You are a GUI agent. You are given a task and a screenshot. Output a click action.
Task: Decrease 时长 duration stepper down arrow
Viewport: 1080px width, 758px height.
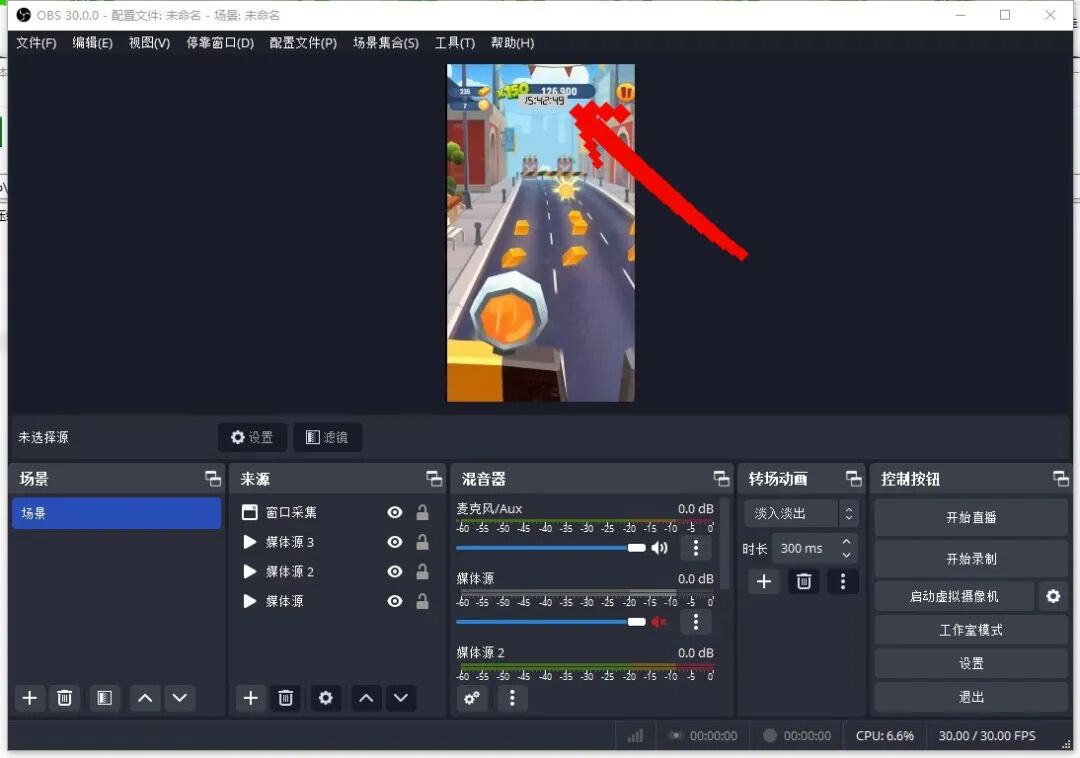tap(847, 555)
